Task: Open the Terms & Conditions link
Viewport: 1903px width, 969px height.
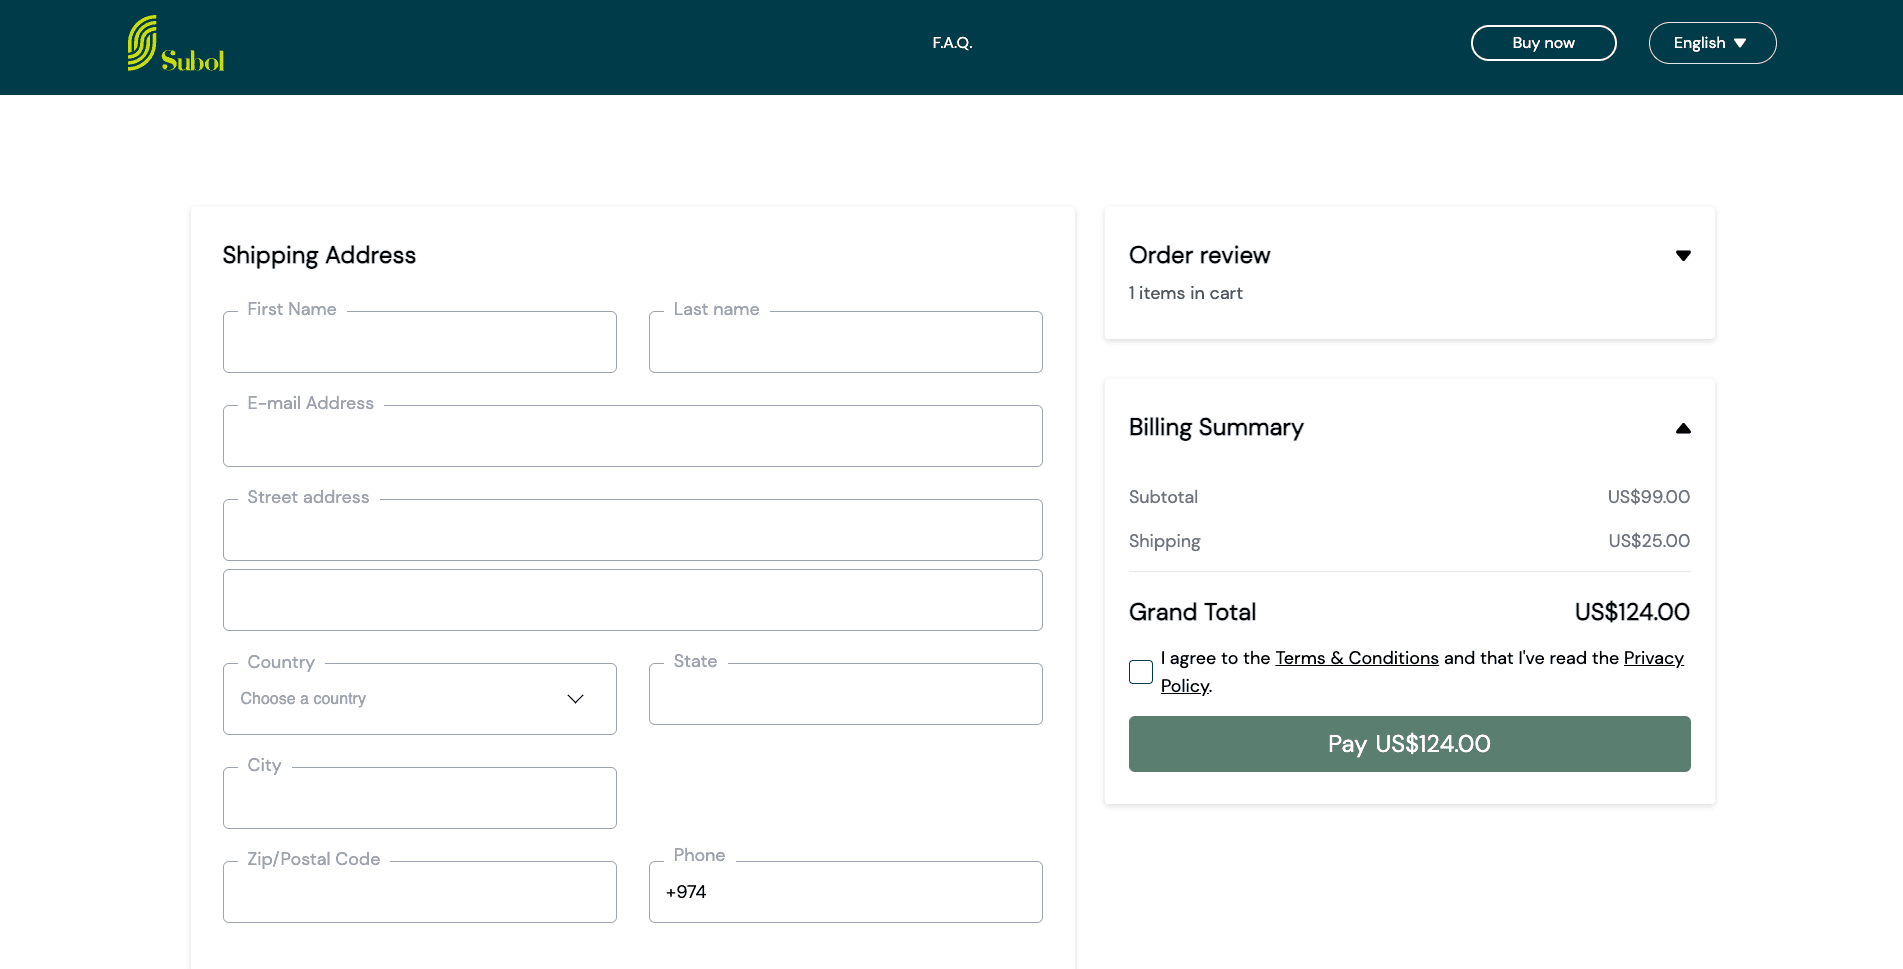Action: 1357,658
